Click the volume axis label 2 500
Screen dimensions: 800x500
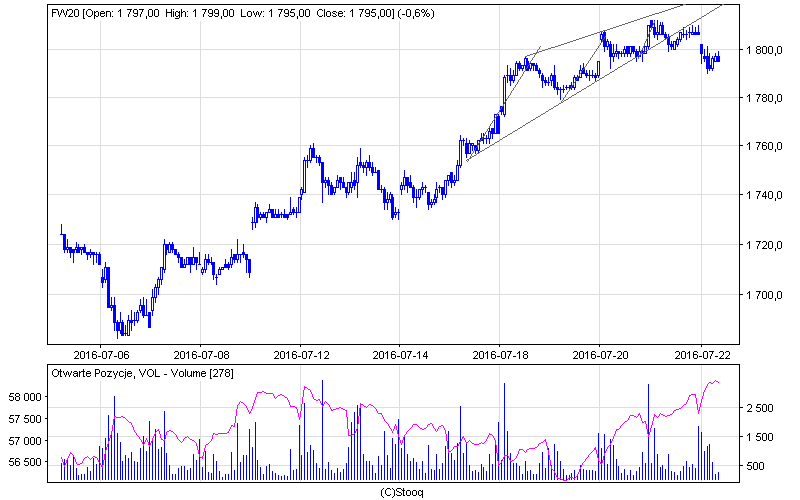point(760,408)
